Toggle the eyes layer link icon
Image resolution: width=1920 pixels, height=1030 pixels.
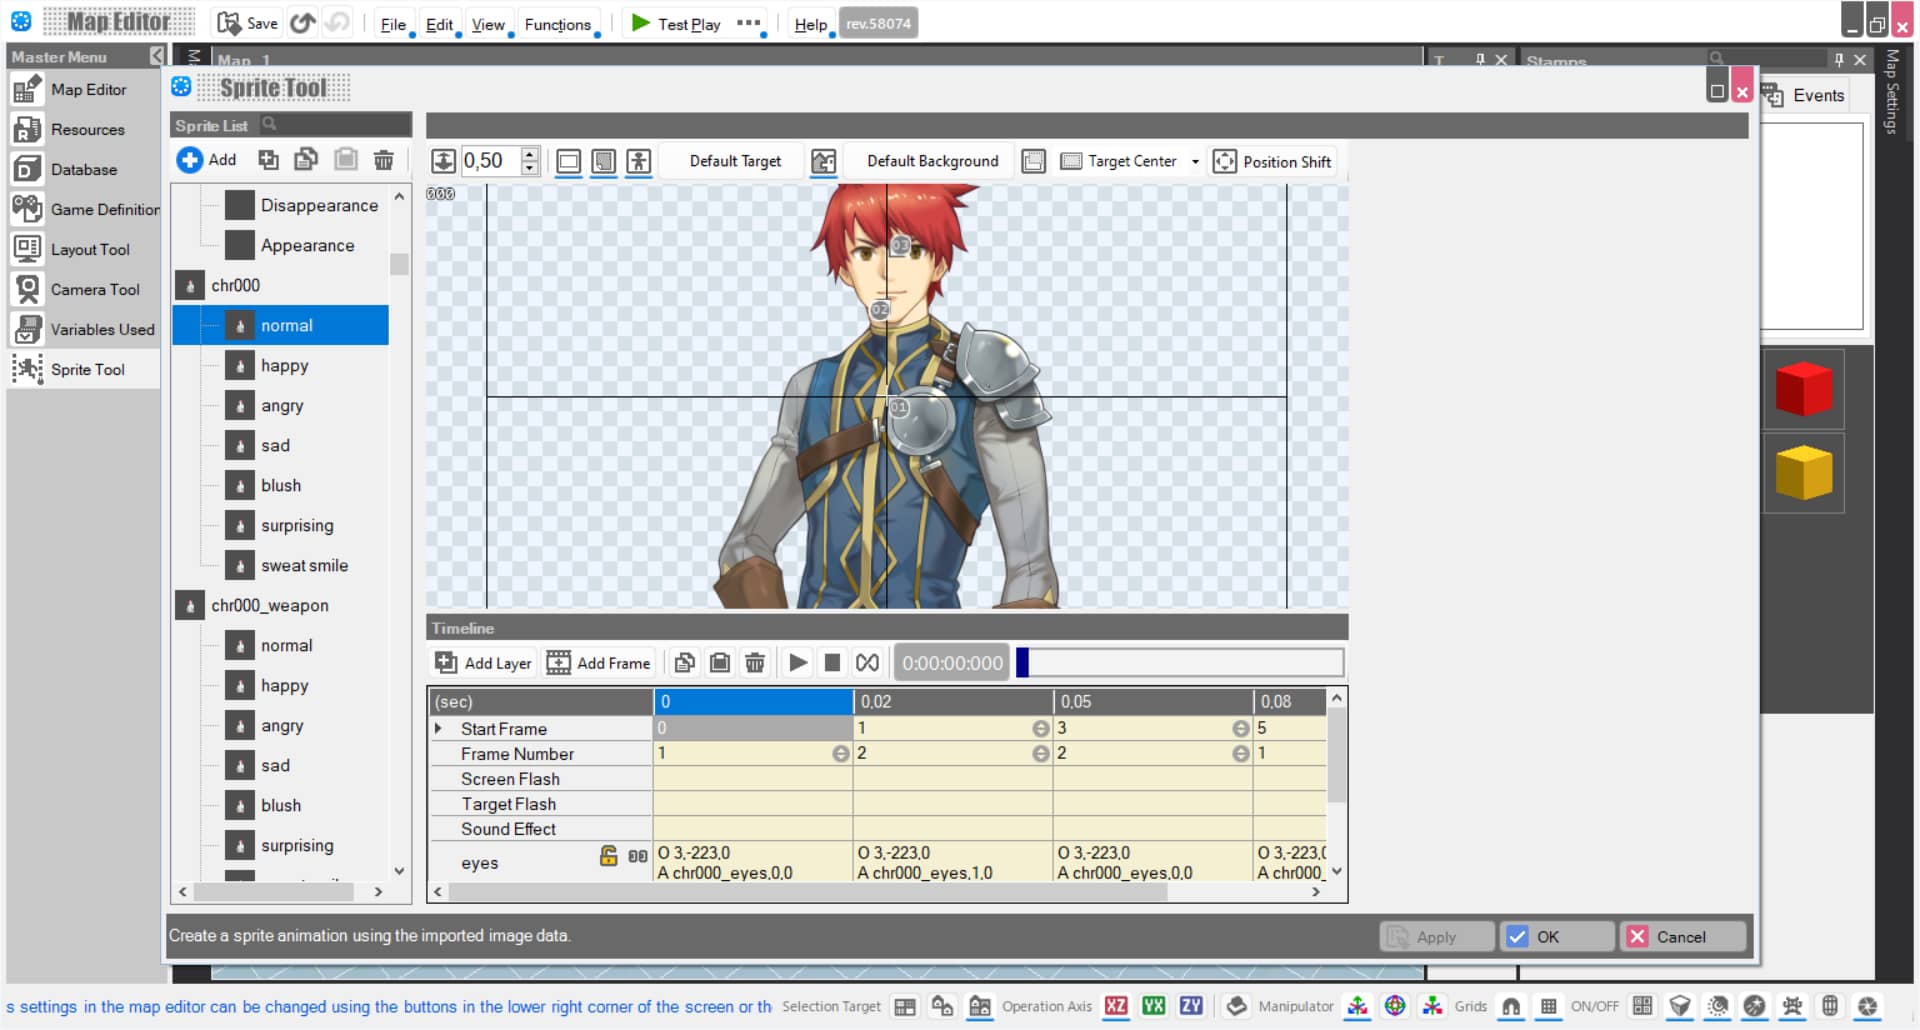[x=638, y=856]
